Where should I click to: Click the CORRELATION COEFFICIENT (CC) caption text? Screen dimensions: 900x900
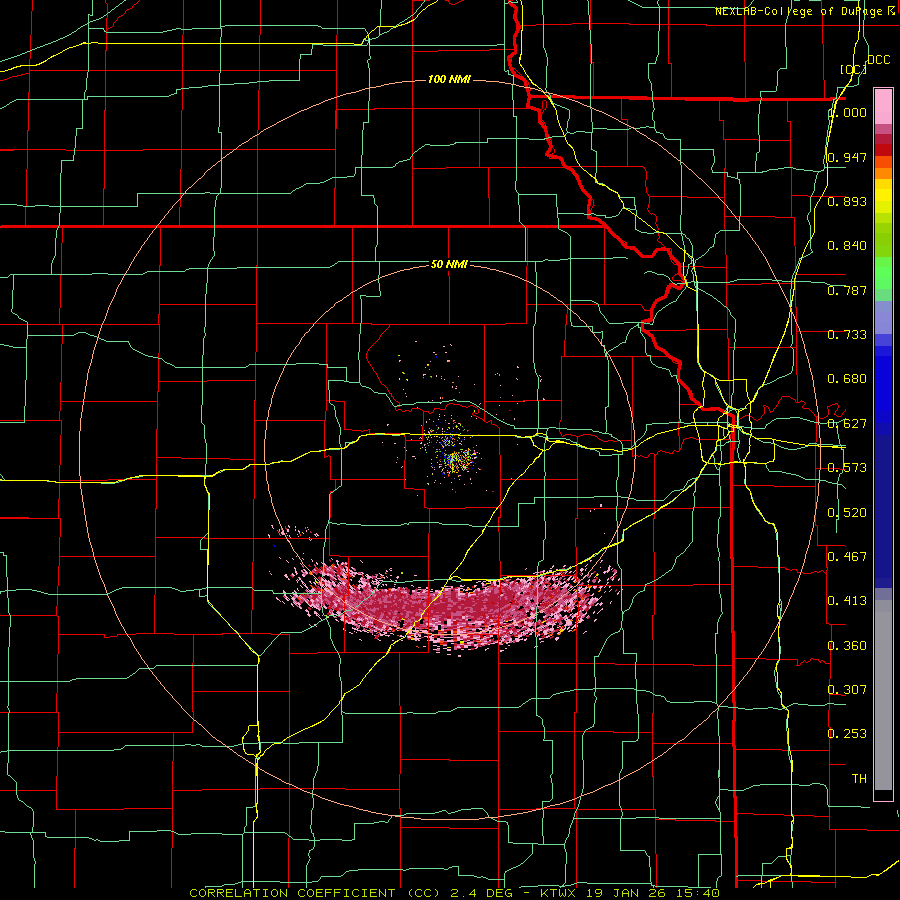[x=315, y=893]
